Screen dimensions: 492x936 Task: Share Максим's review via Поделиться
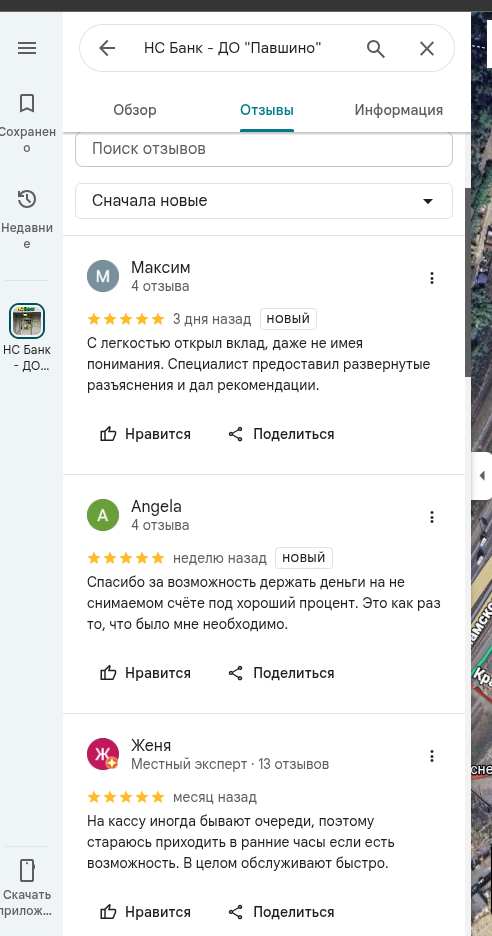pyautogui.click(x=281, y=434)
